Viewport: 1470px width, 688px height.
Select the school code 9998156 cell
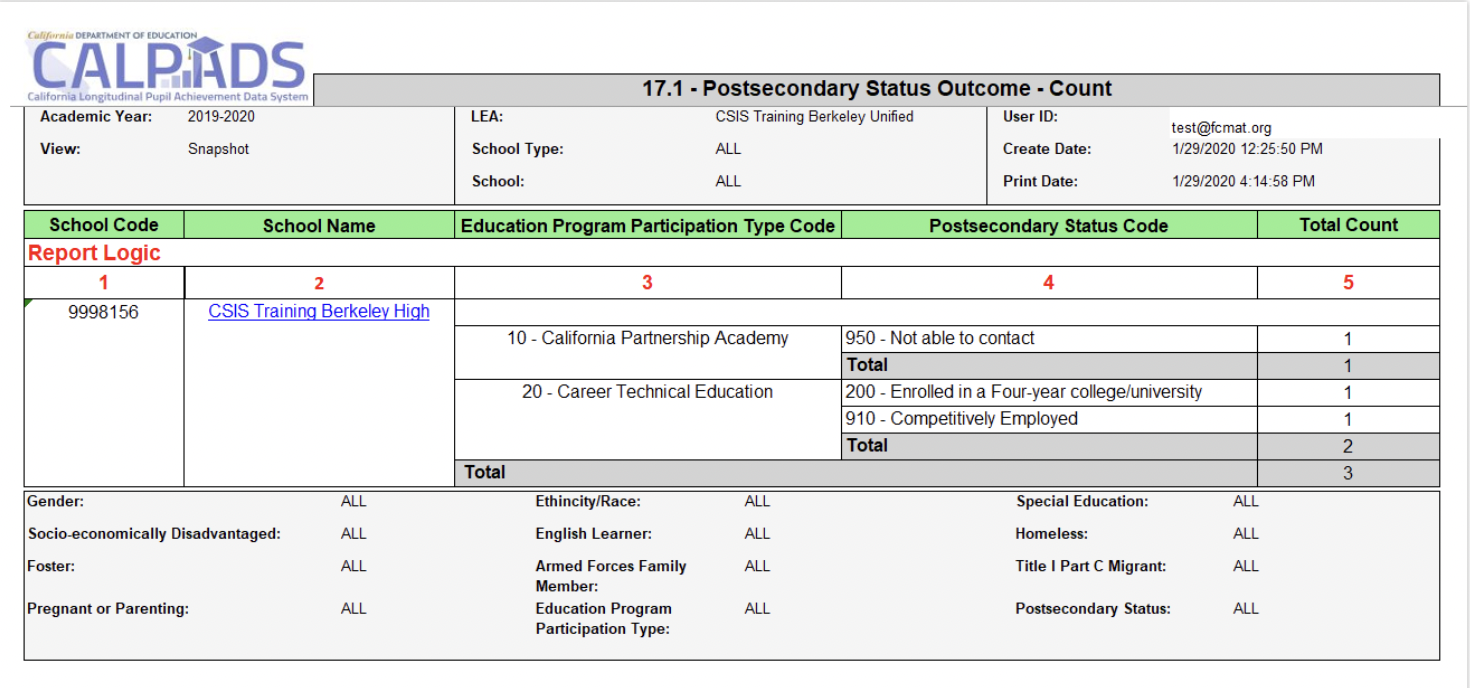pyautogui.click(x=104, y=313)
